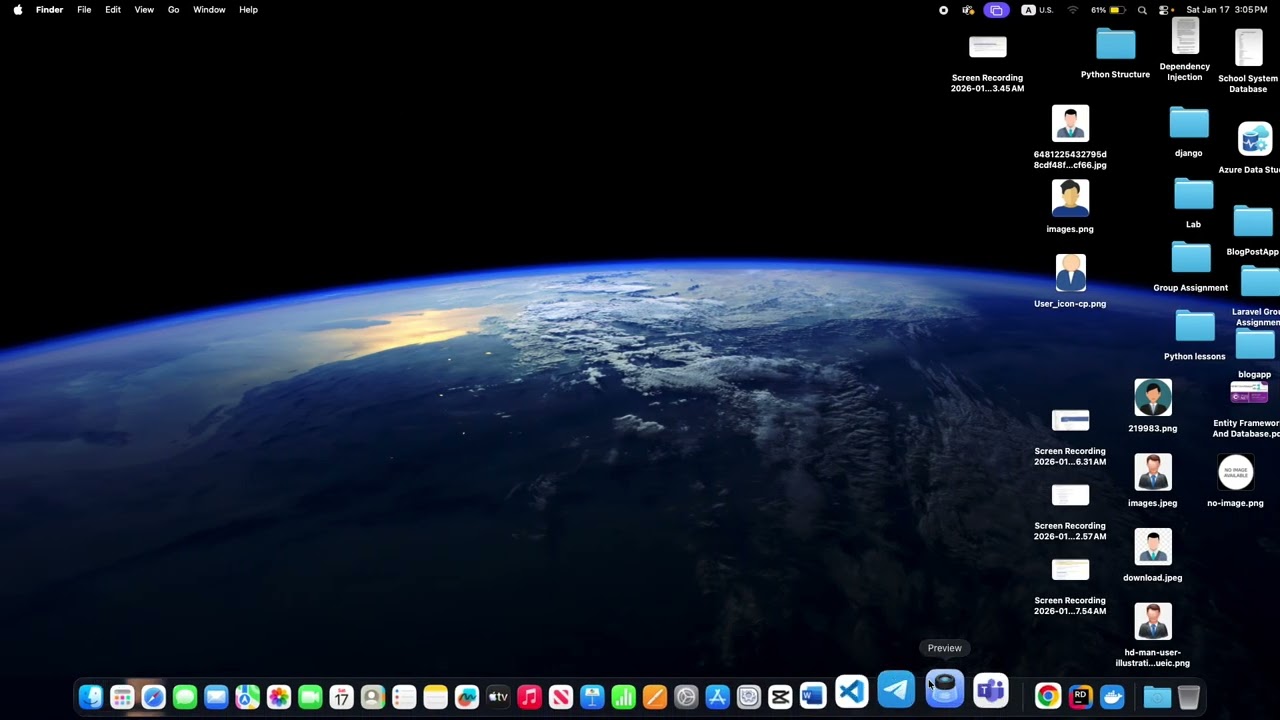Open Control Center in menu bar

tap(1165, 10)
